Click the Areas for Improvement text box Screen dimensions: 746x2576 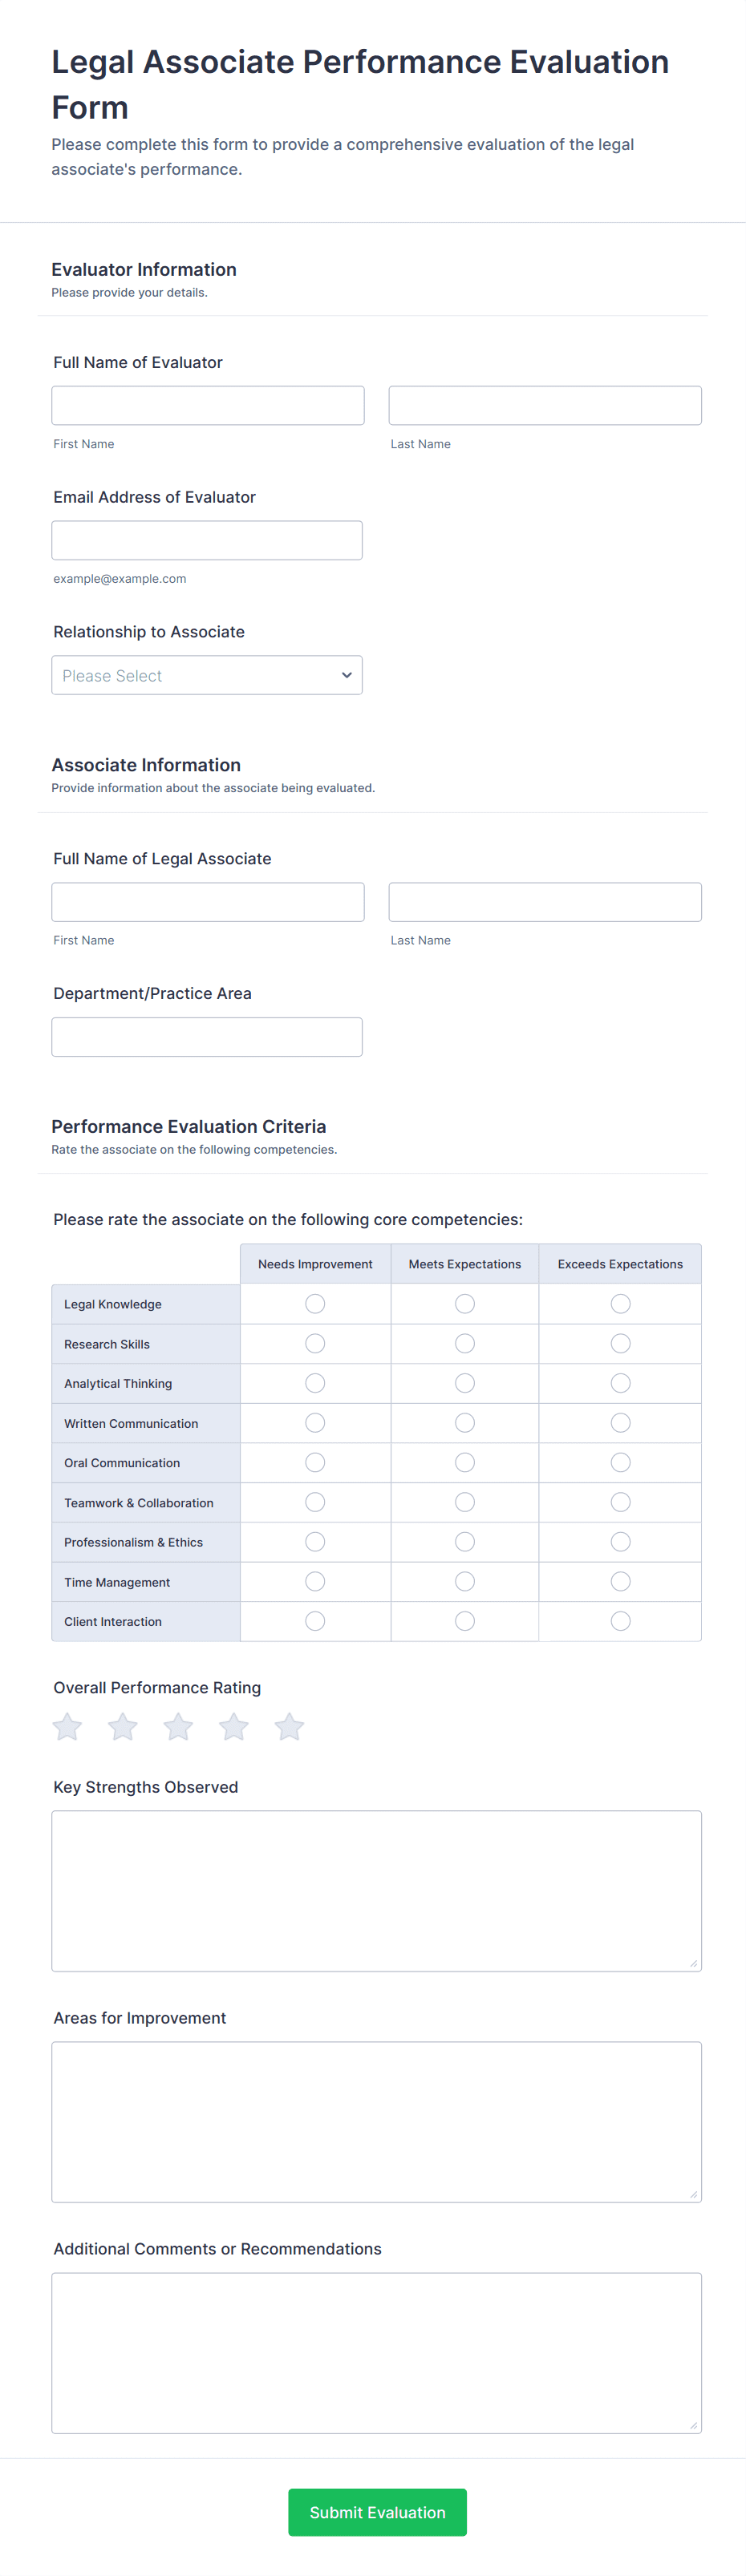tap(376, 2121)
